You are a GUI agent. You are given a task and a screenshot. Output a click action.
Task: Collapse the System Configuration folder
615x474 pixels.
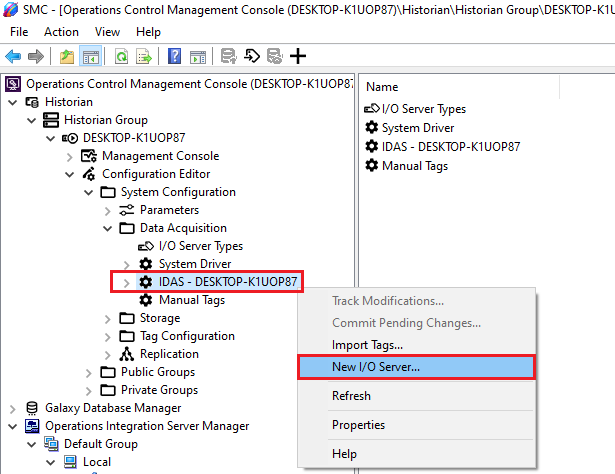click(89, 193)
